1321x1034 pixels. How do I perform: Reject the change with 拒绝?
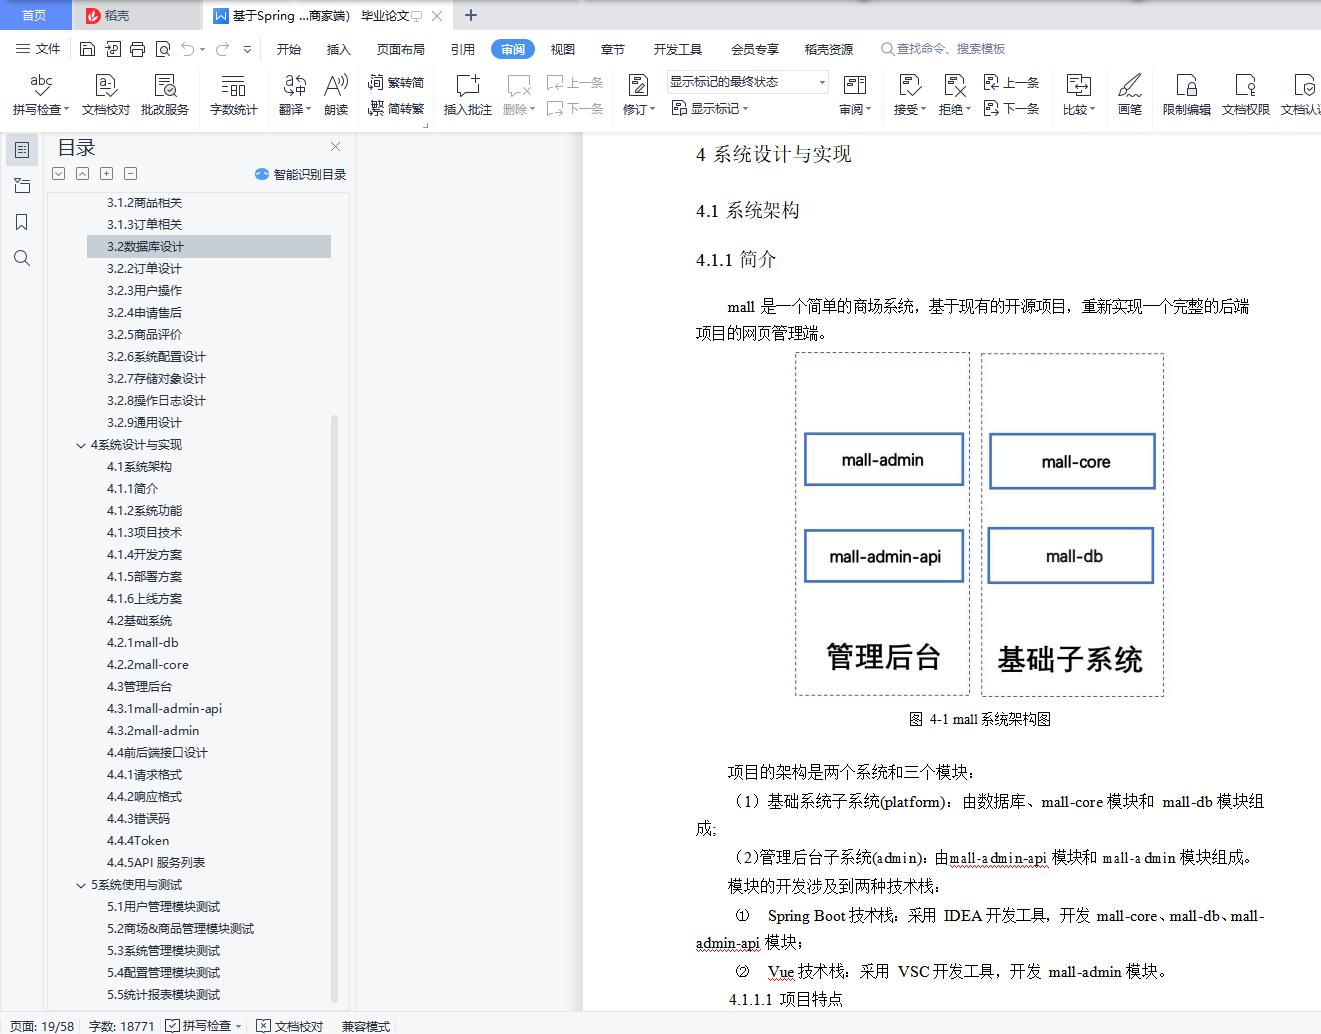click(954, 95)
